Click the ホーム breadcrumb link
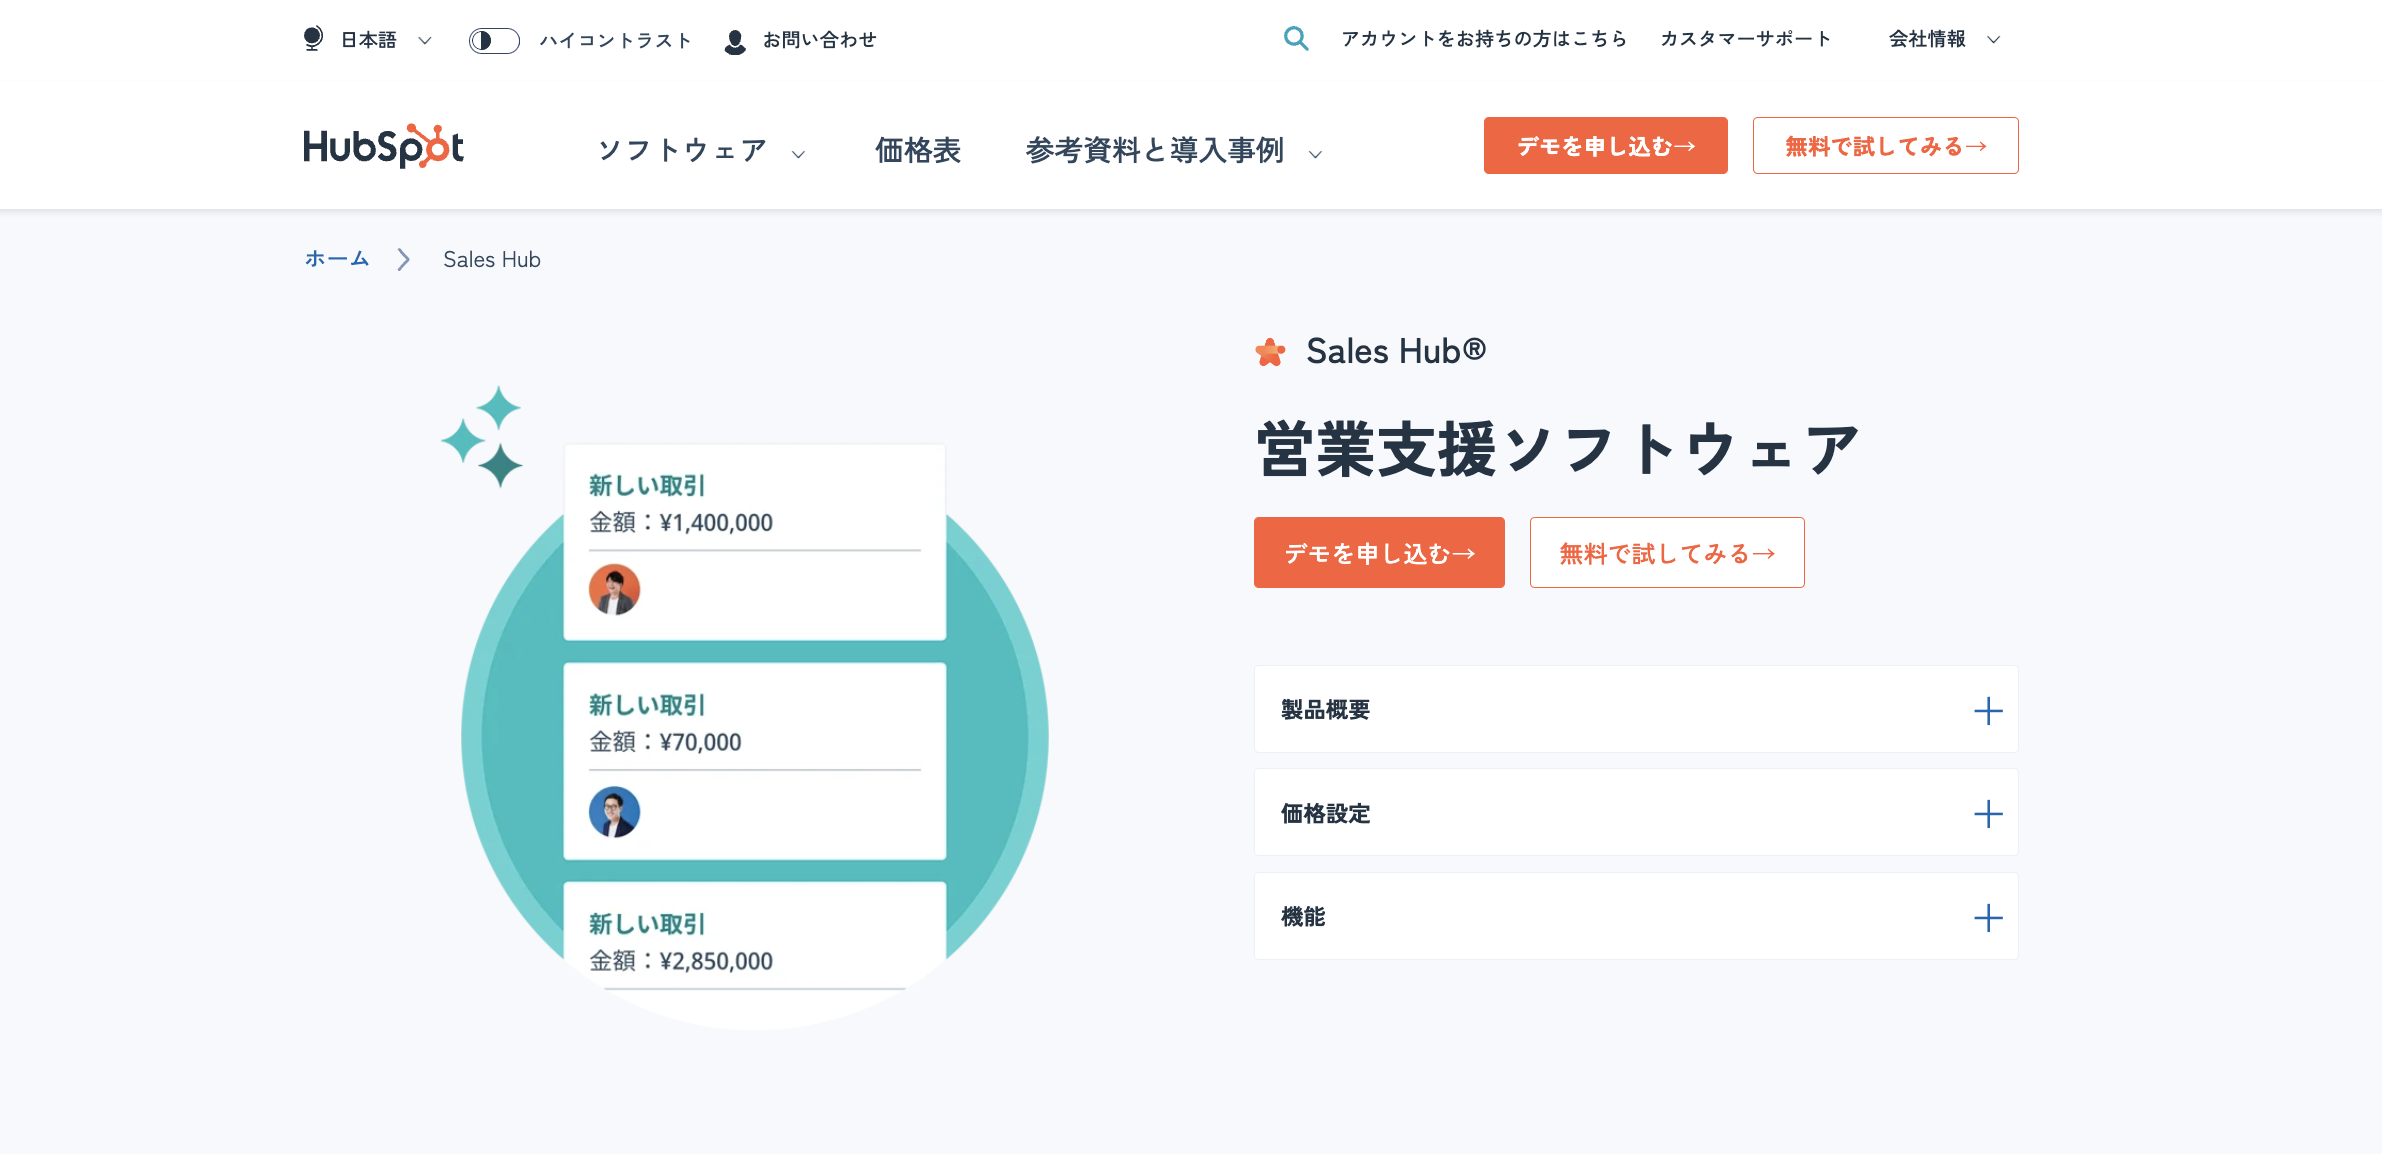This screenshot has width=2382, height=1154. 337,259
